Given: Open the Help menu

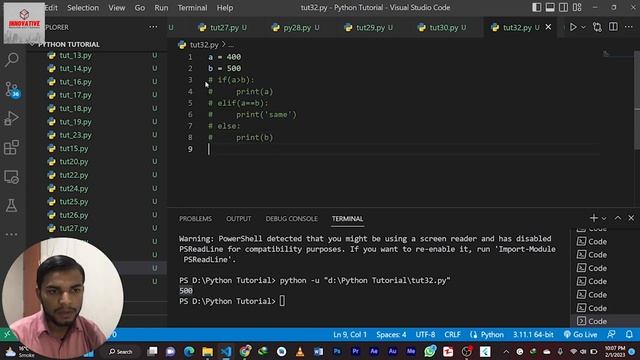Looking at the screenshot, I should click(x=225, y=7).
